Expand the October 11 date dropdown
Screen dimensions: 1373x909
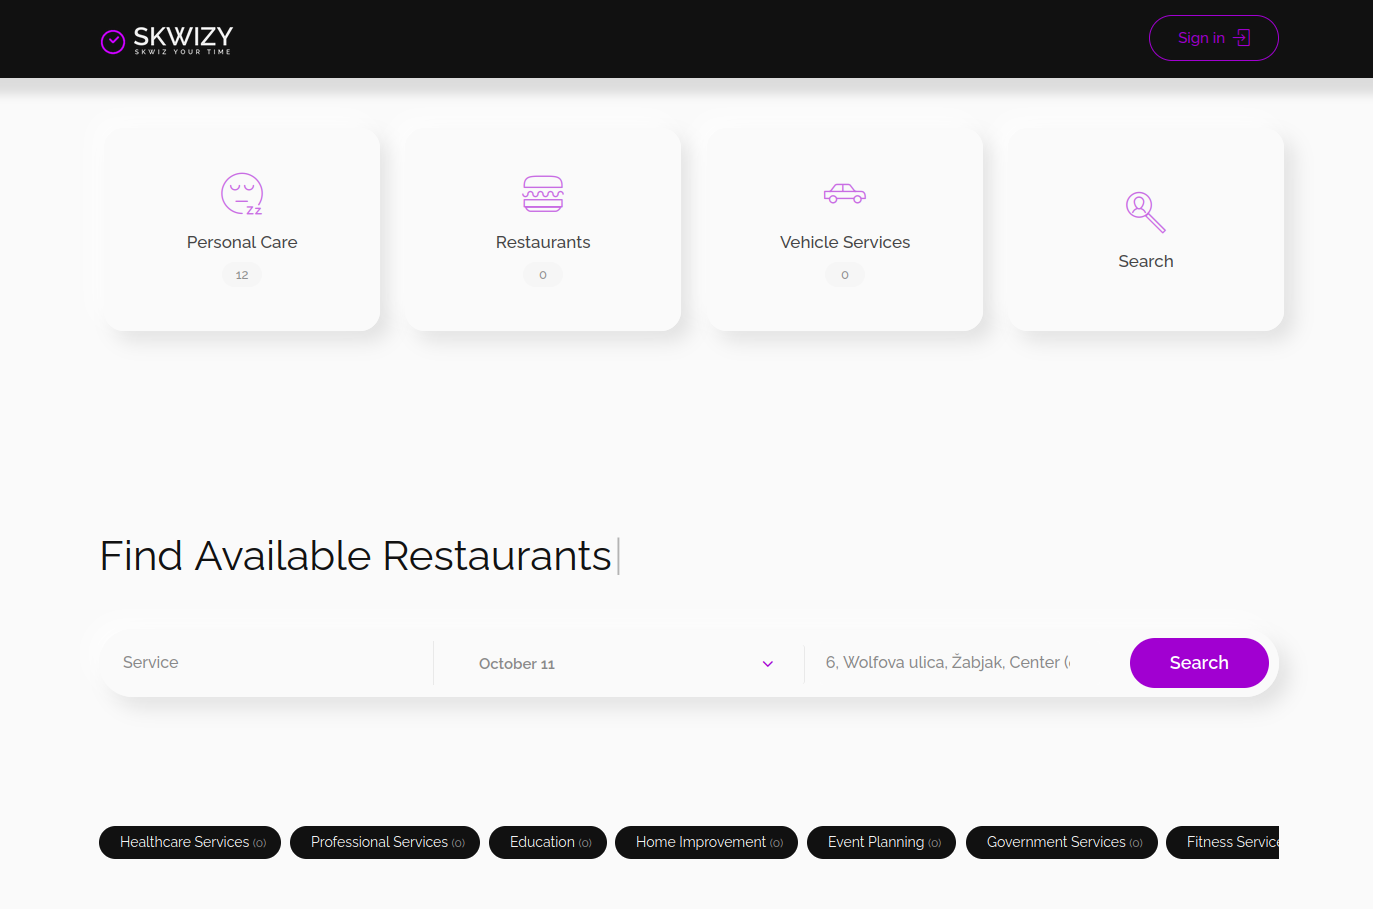(x=620, y=664)
